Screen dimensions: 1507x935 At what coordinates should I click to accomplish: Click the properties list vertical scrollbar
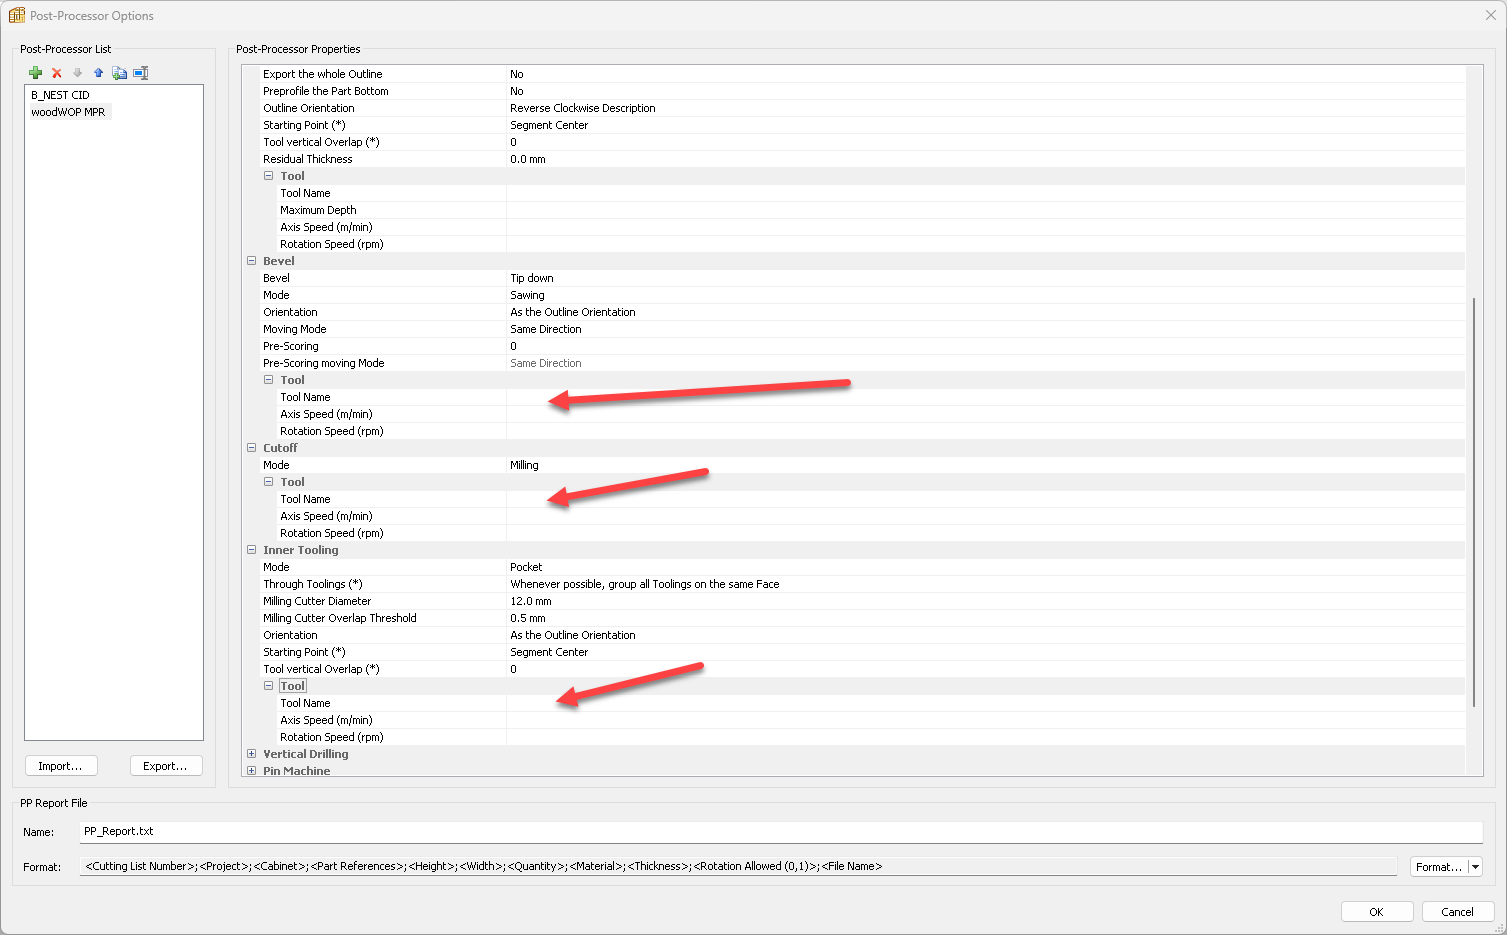coord(1474,500)
